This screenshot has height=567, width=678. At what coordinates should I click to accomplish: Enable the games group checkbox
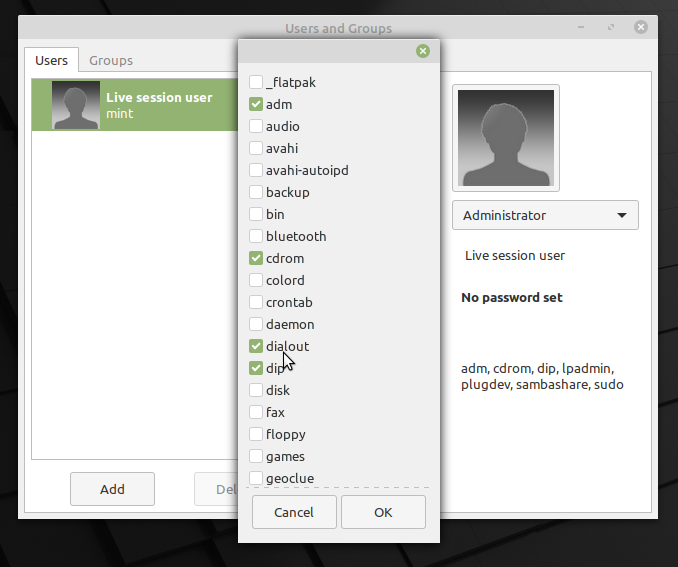click(257, 456)
